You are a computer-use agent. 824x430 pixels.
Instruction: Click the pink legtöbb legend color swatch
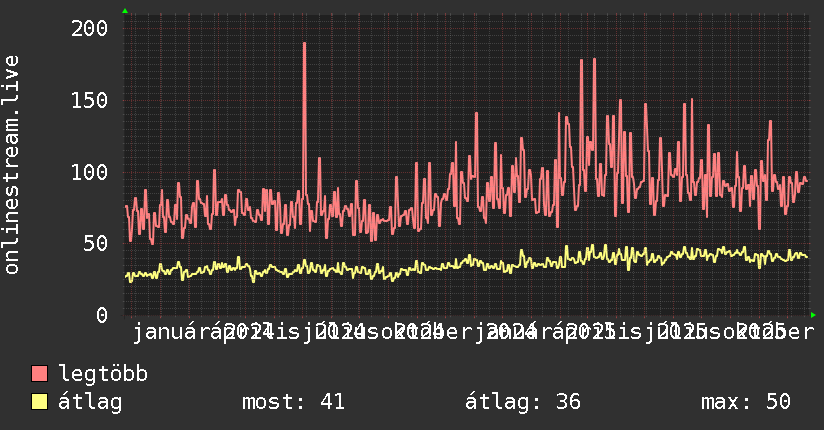point(39,374)
